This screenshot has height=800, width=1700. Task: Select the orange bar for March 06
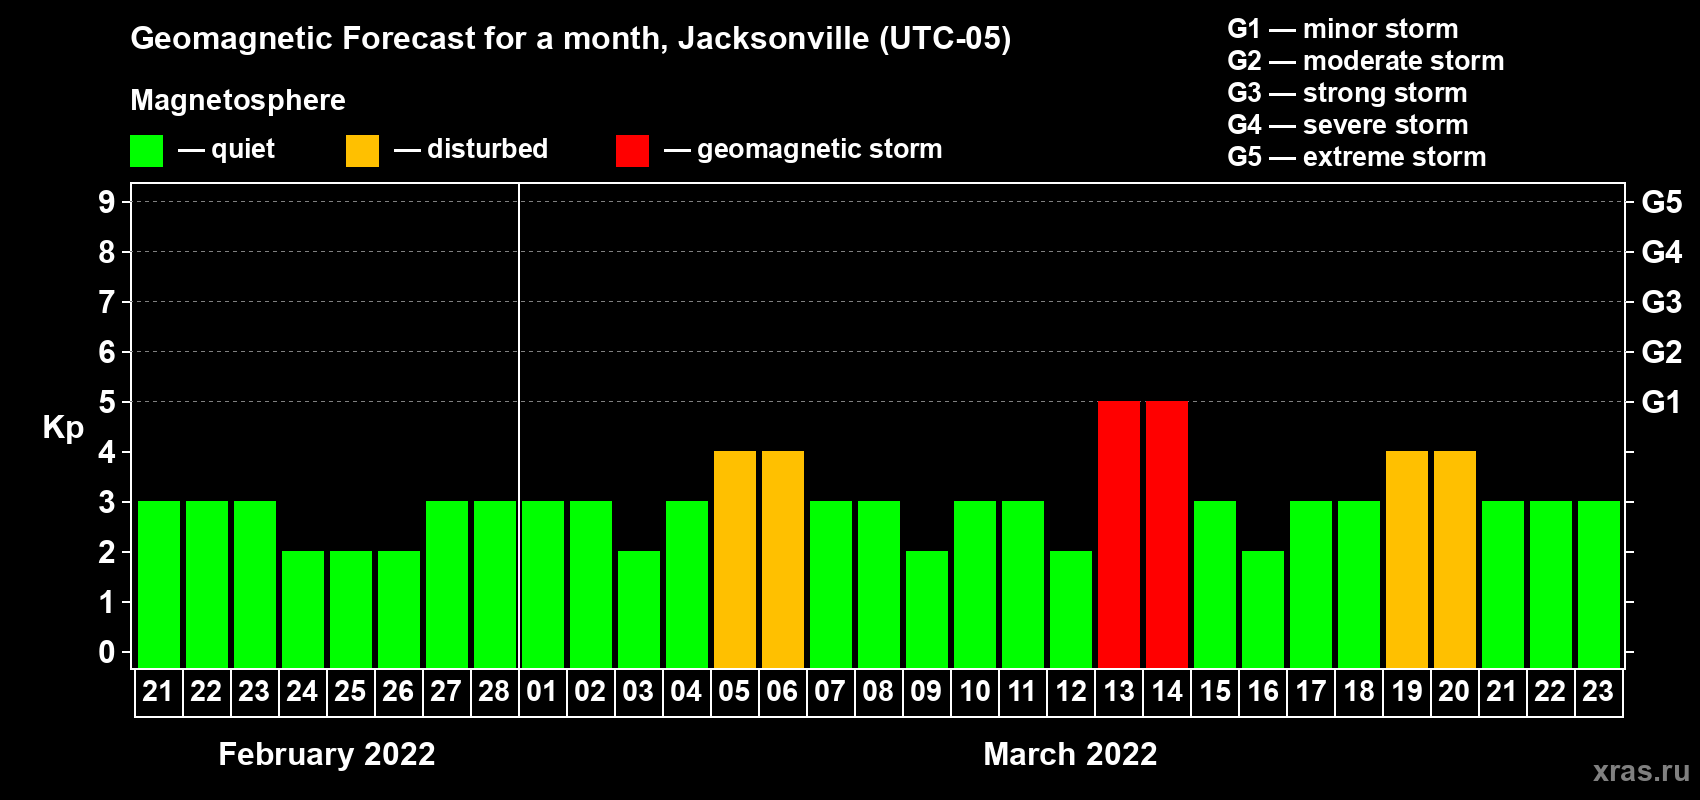[x=783, y=559]
